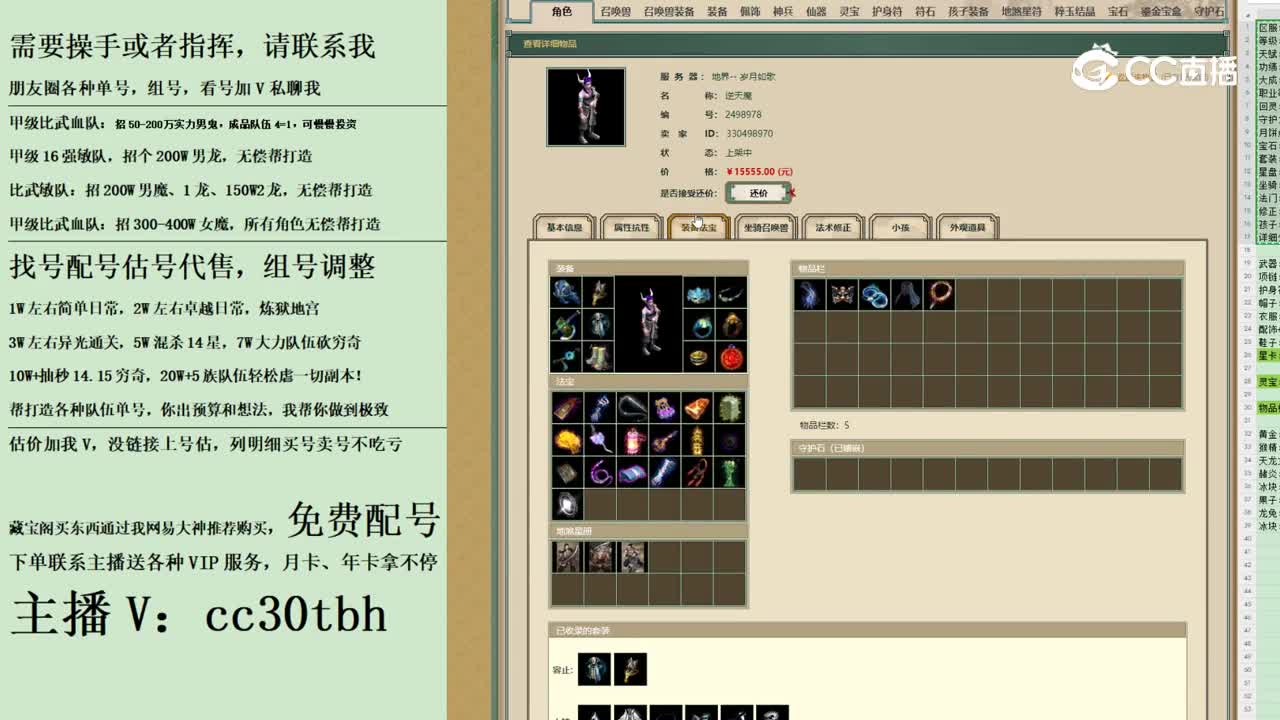Open the 护身符 tab

click(x=887, y=12)
